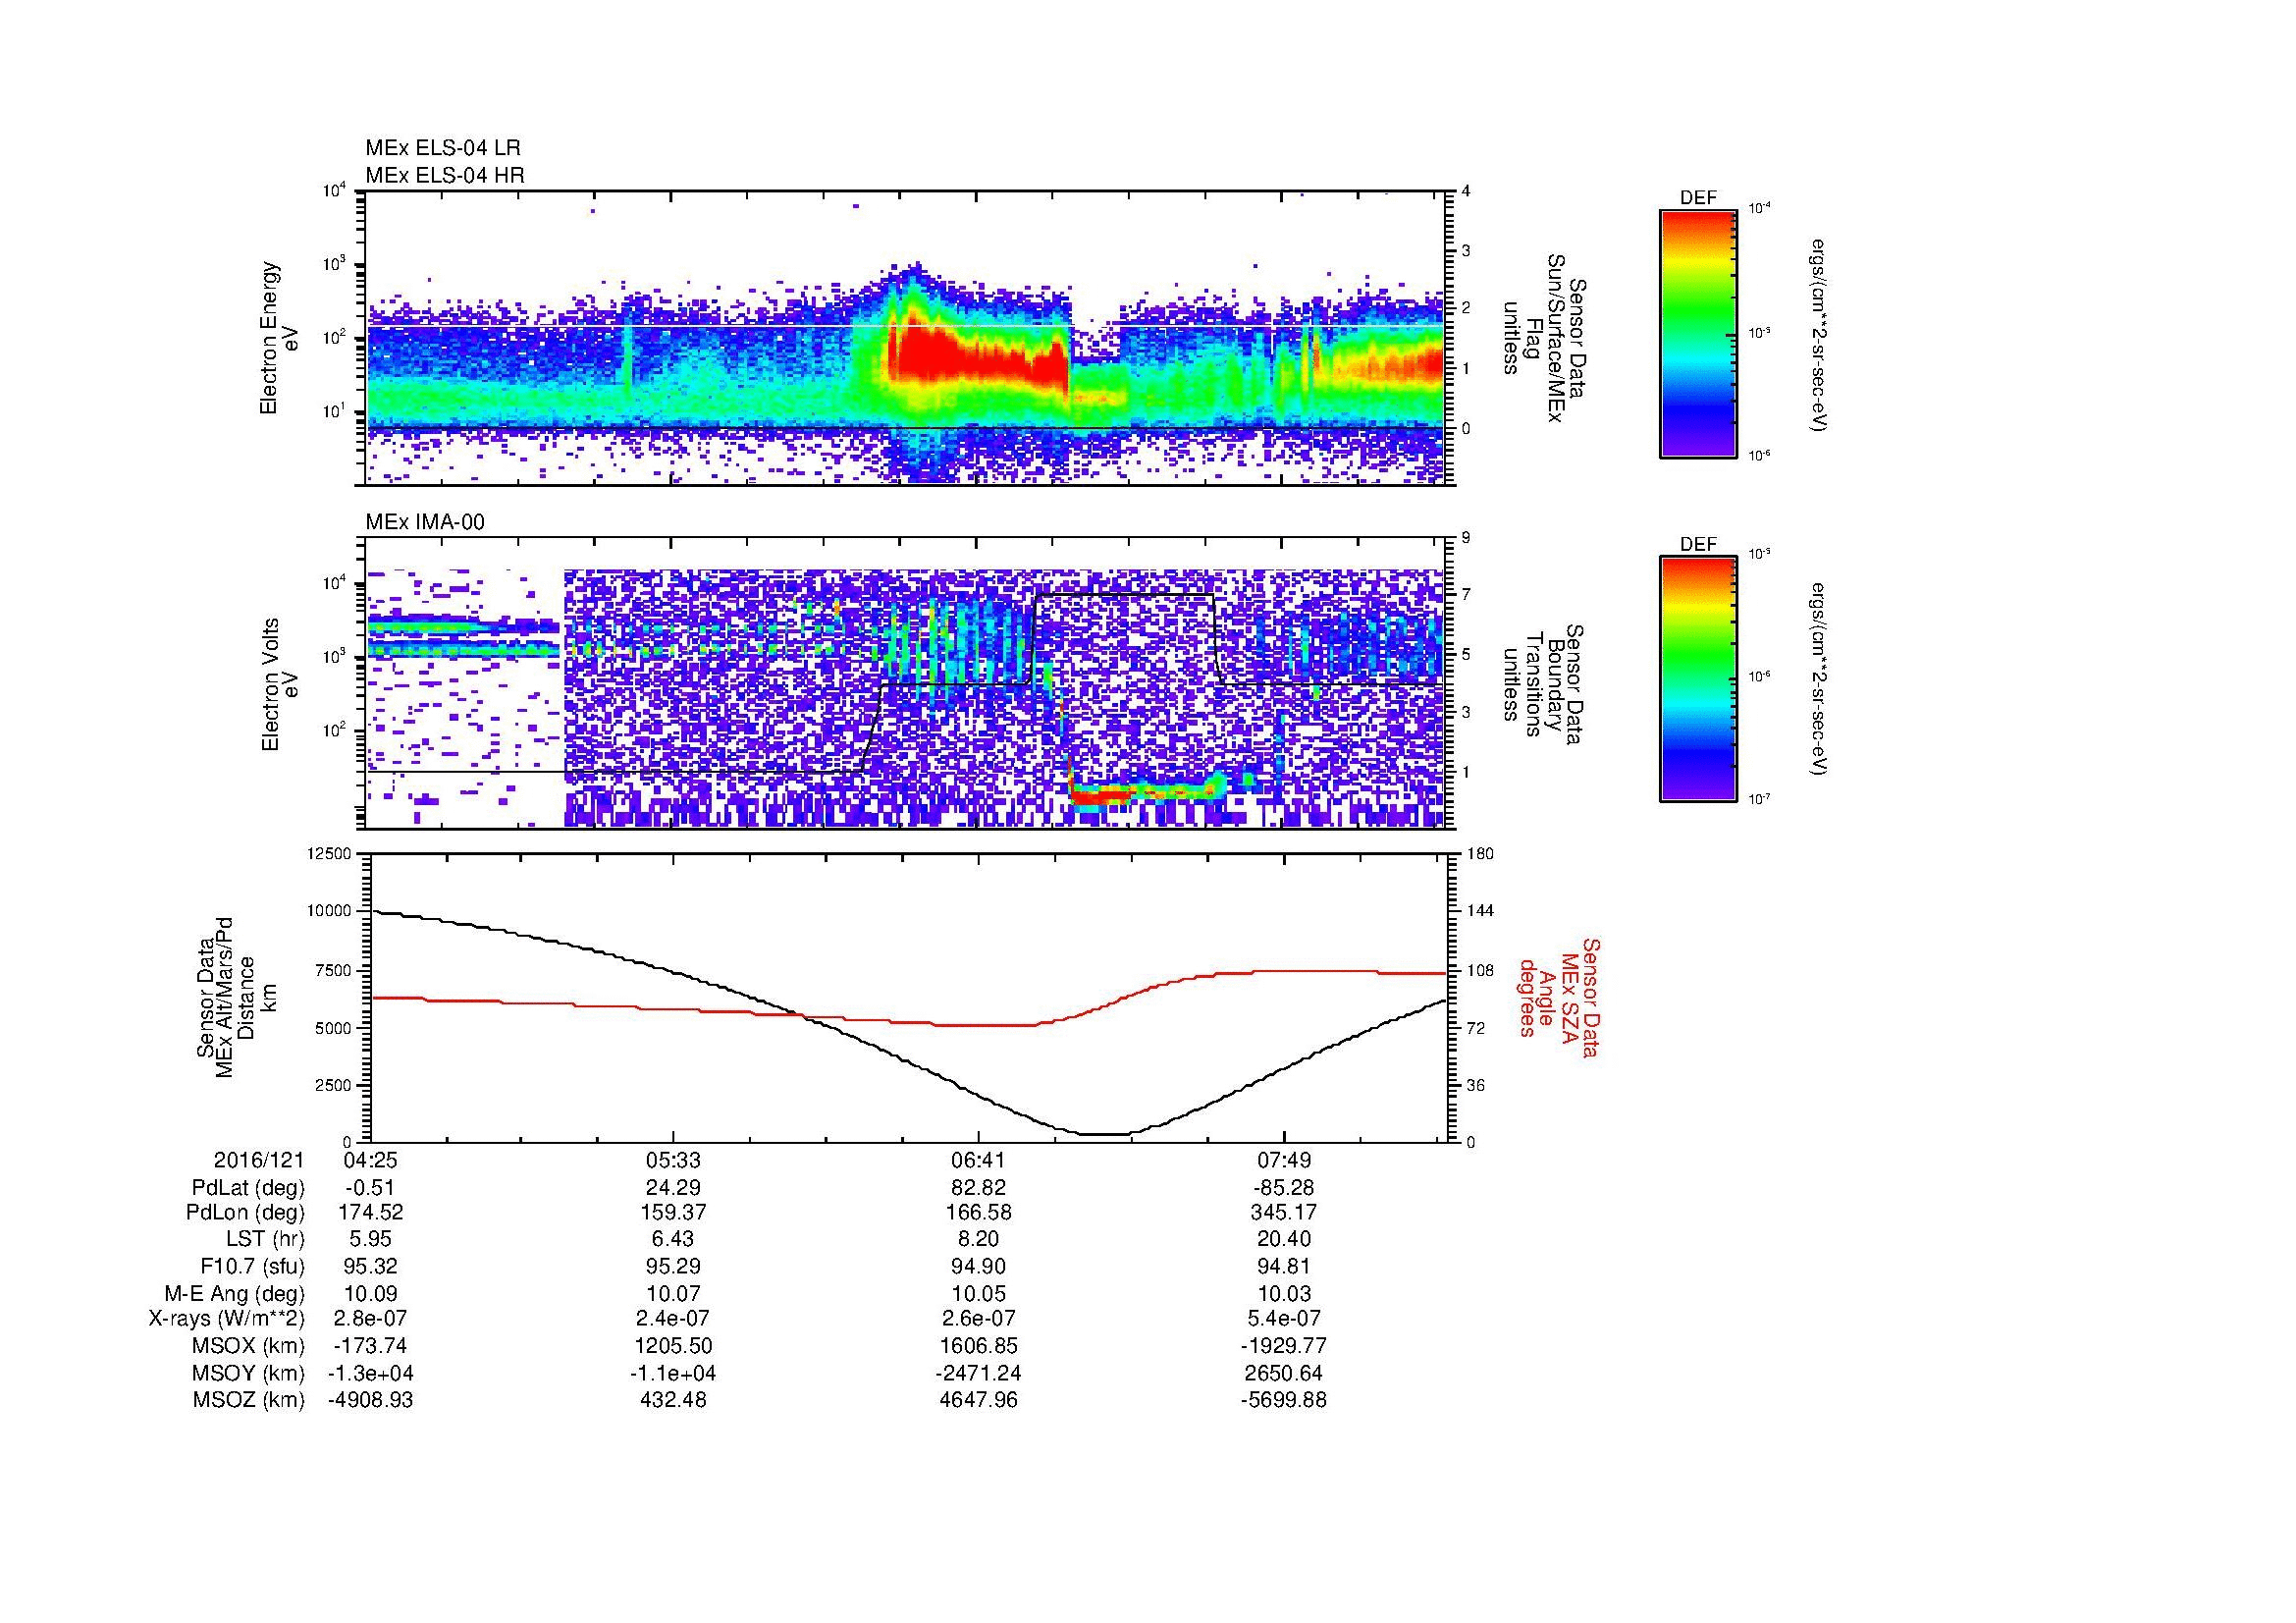2296x1623 pixels.
Task: Click the 'MEx IMA-00' panel title
Action: [425, 522]
